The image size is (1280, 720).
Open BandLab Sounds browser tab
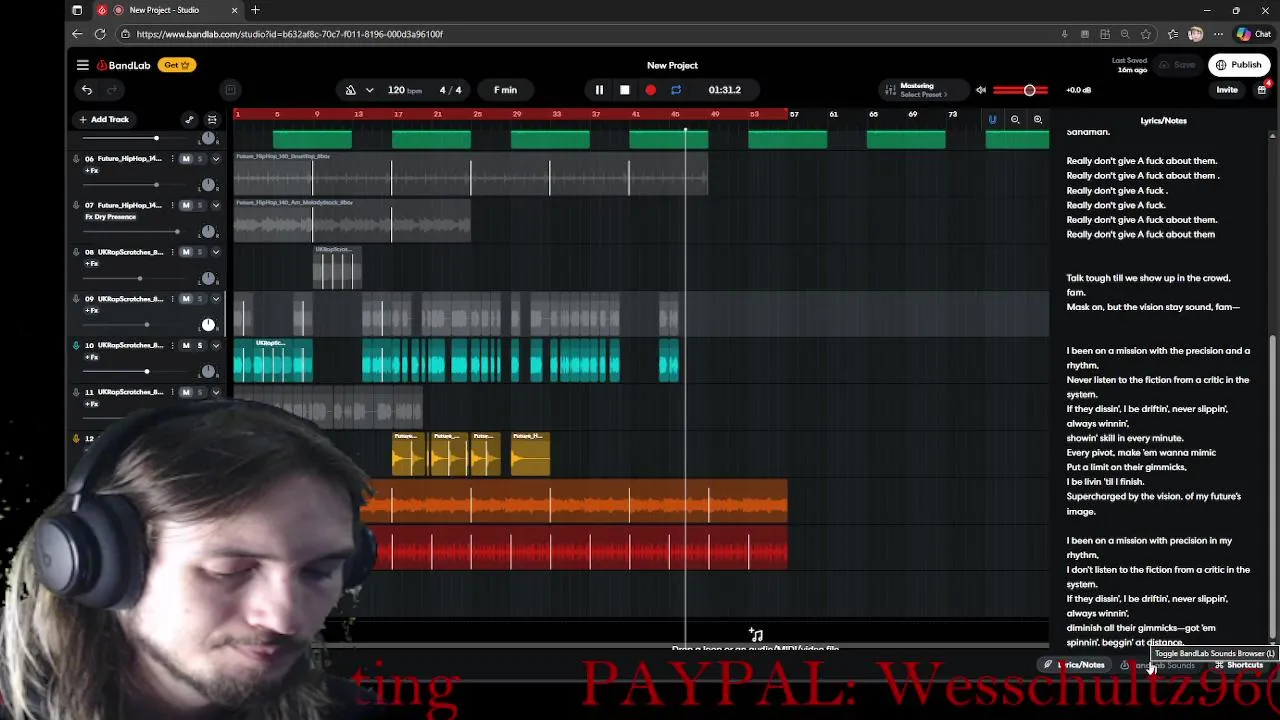[x=1158, y=665]
